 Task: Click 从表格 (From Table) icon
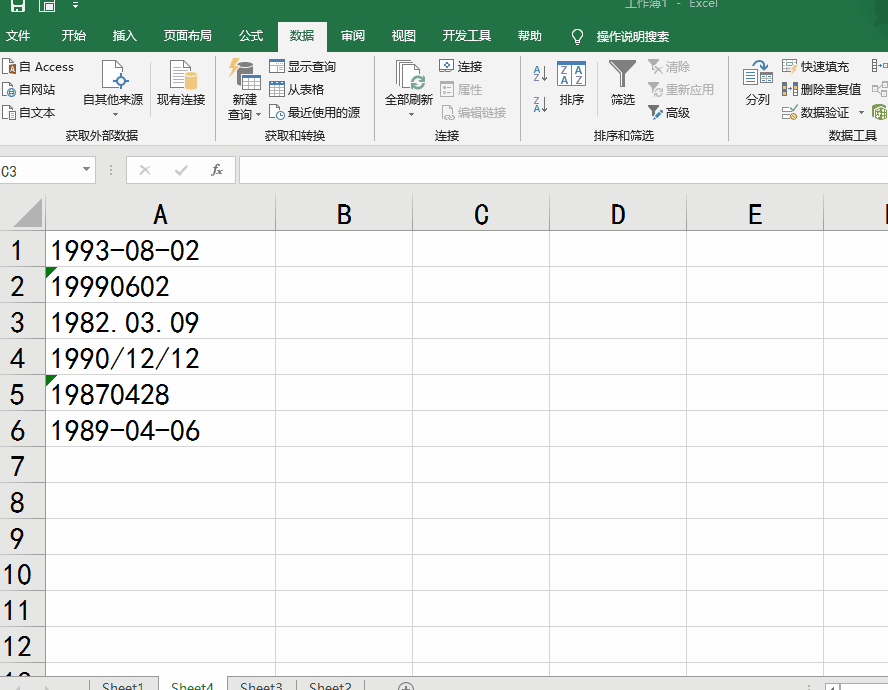(x=299, y=89)
